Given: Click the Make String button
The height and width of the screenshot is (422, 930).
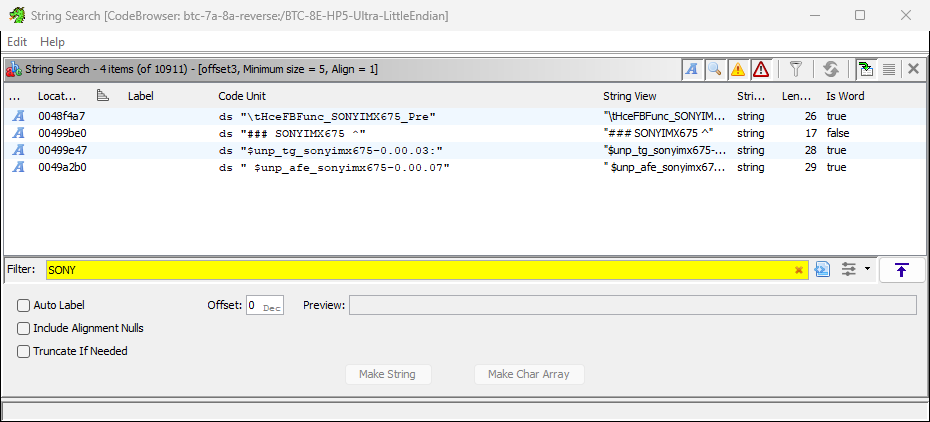Looking at the screenshot, I should coord(387,374).
